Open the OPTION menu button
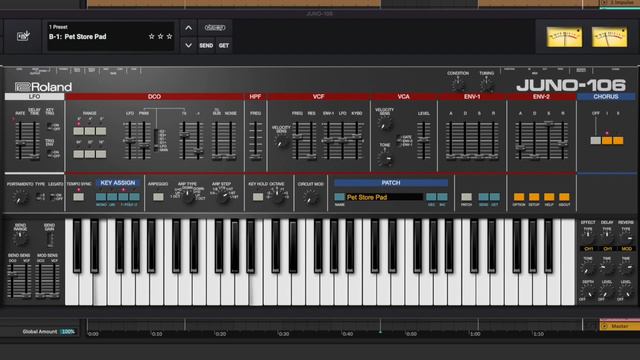The width and height of the screenshot is (640, 360). tap(519, 197)
